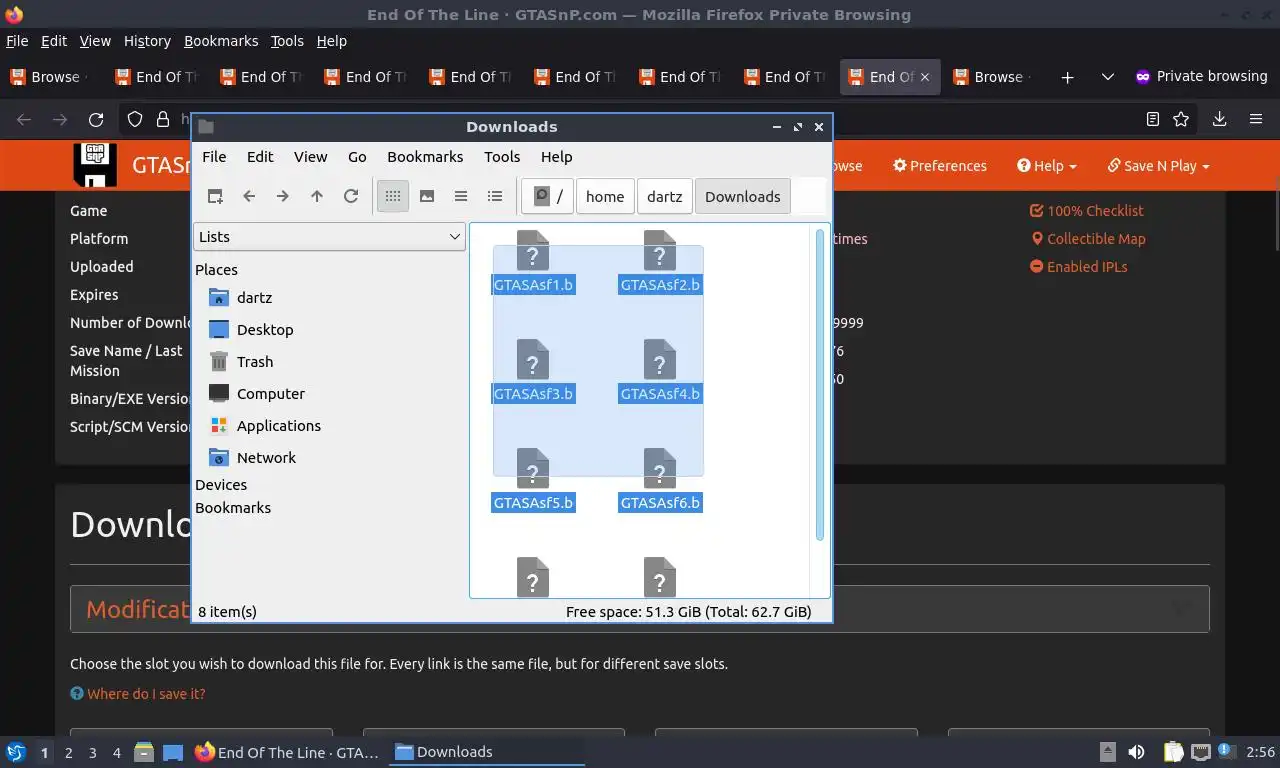Open Preferences on the GTASnP site
This screenshot has width=1280, height=768.
[x=940, y=166]
